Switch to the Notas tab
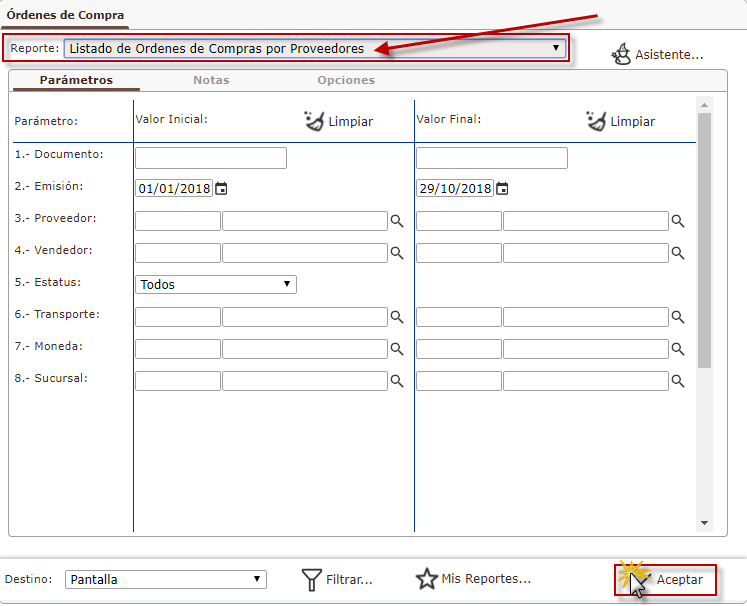The height and width of the screenshot is (606, 747). point(211,80)
